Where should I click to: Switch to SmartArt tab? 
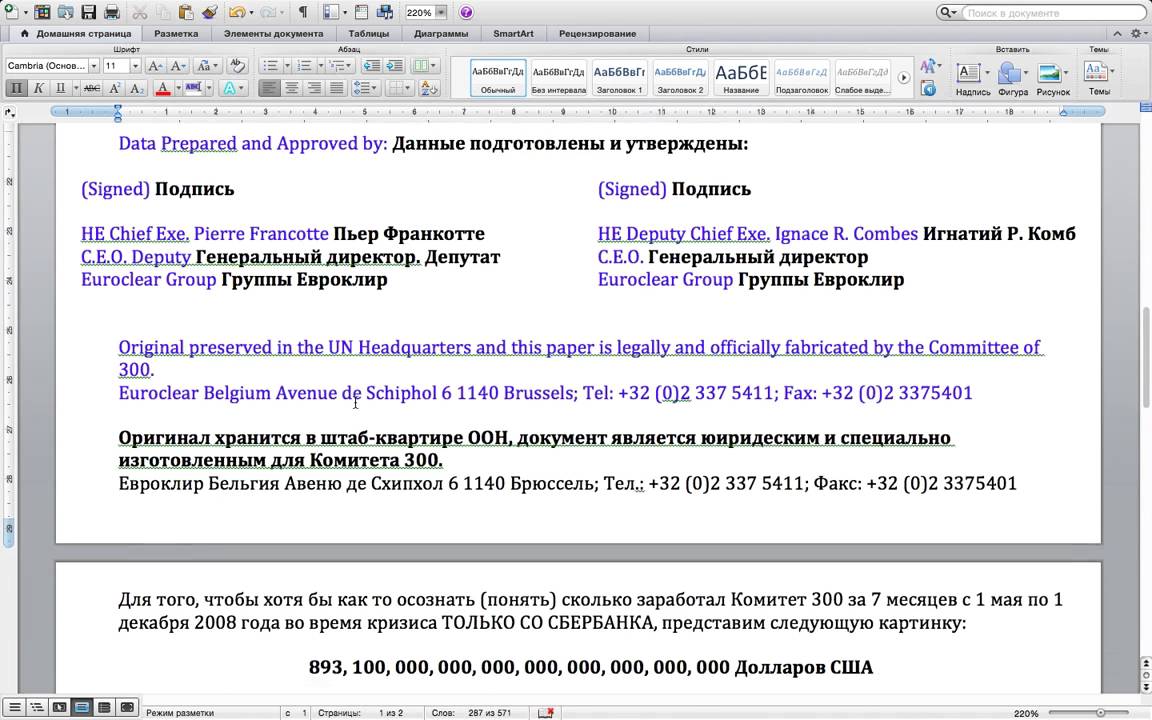coord(514,34)
